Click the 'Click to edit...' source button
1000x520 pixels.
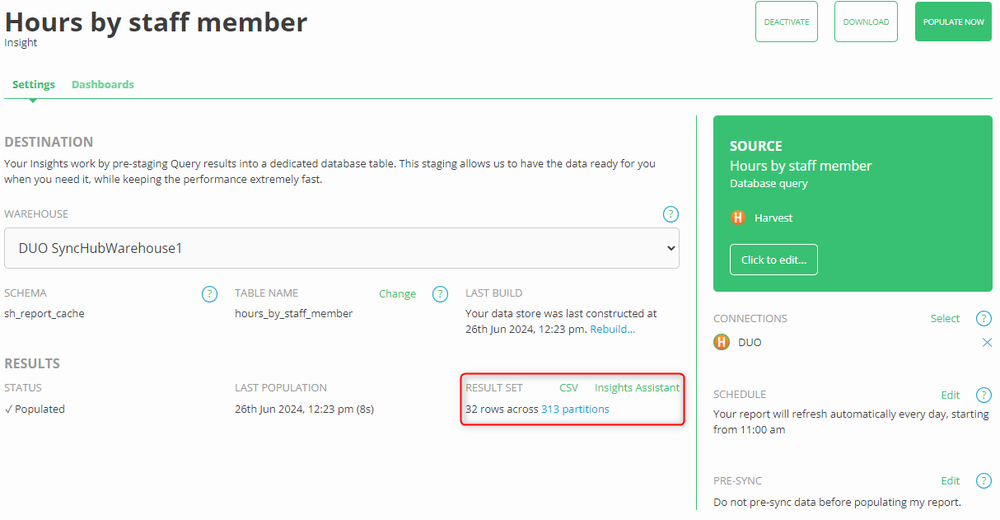click(773, 260)
